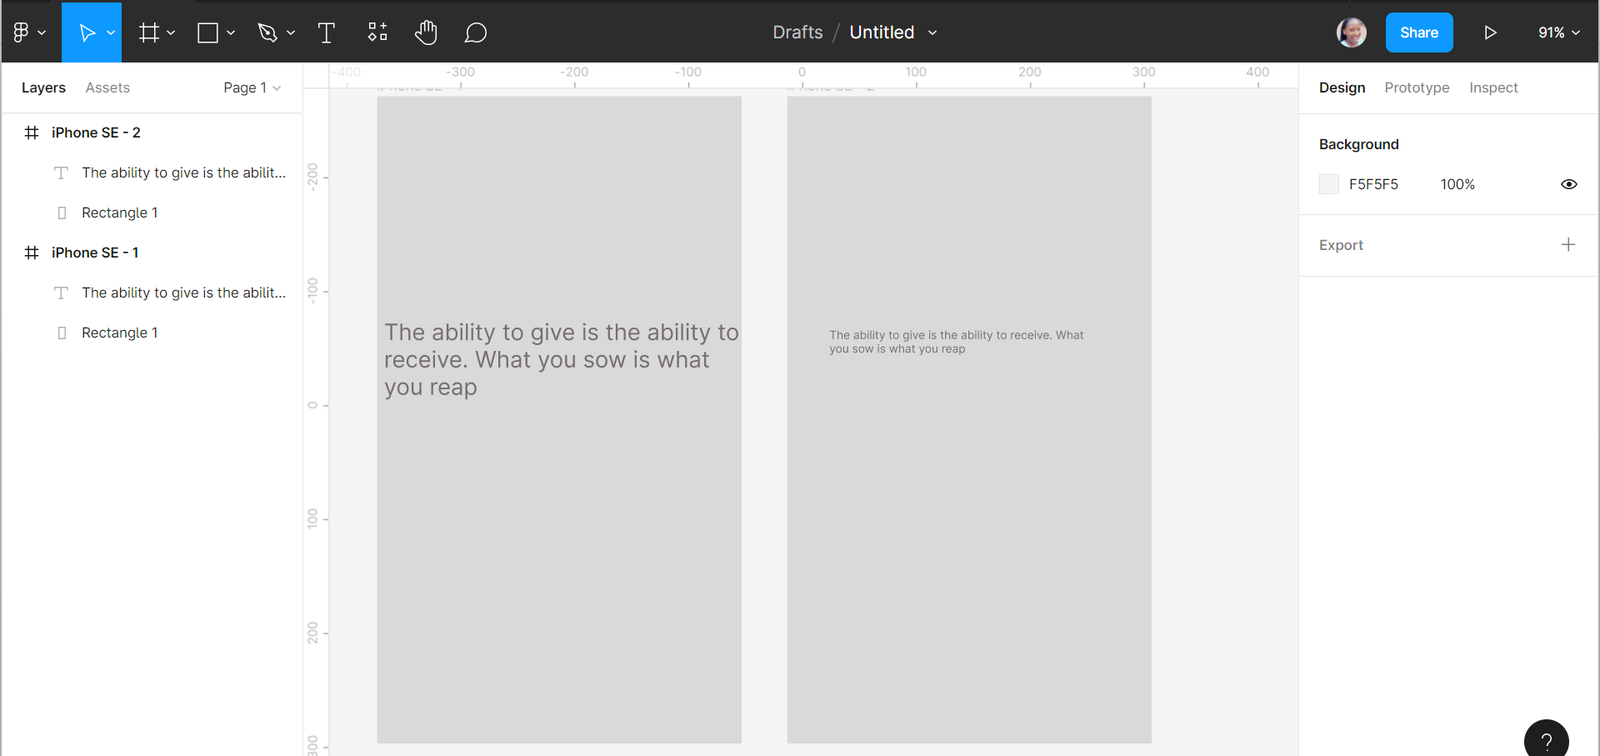Open the Resources components tool

coord(377,33)
